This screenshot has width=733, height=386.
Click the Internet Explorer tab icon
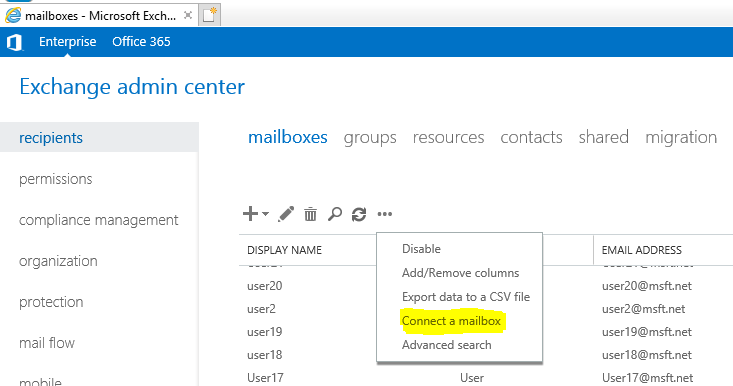pos(13,15)
